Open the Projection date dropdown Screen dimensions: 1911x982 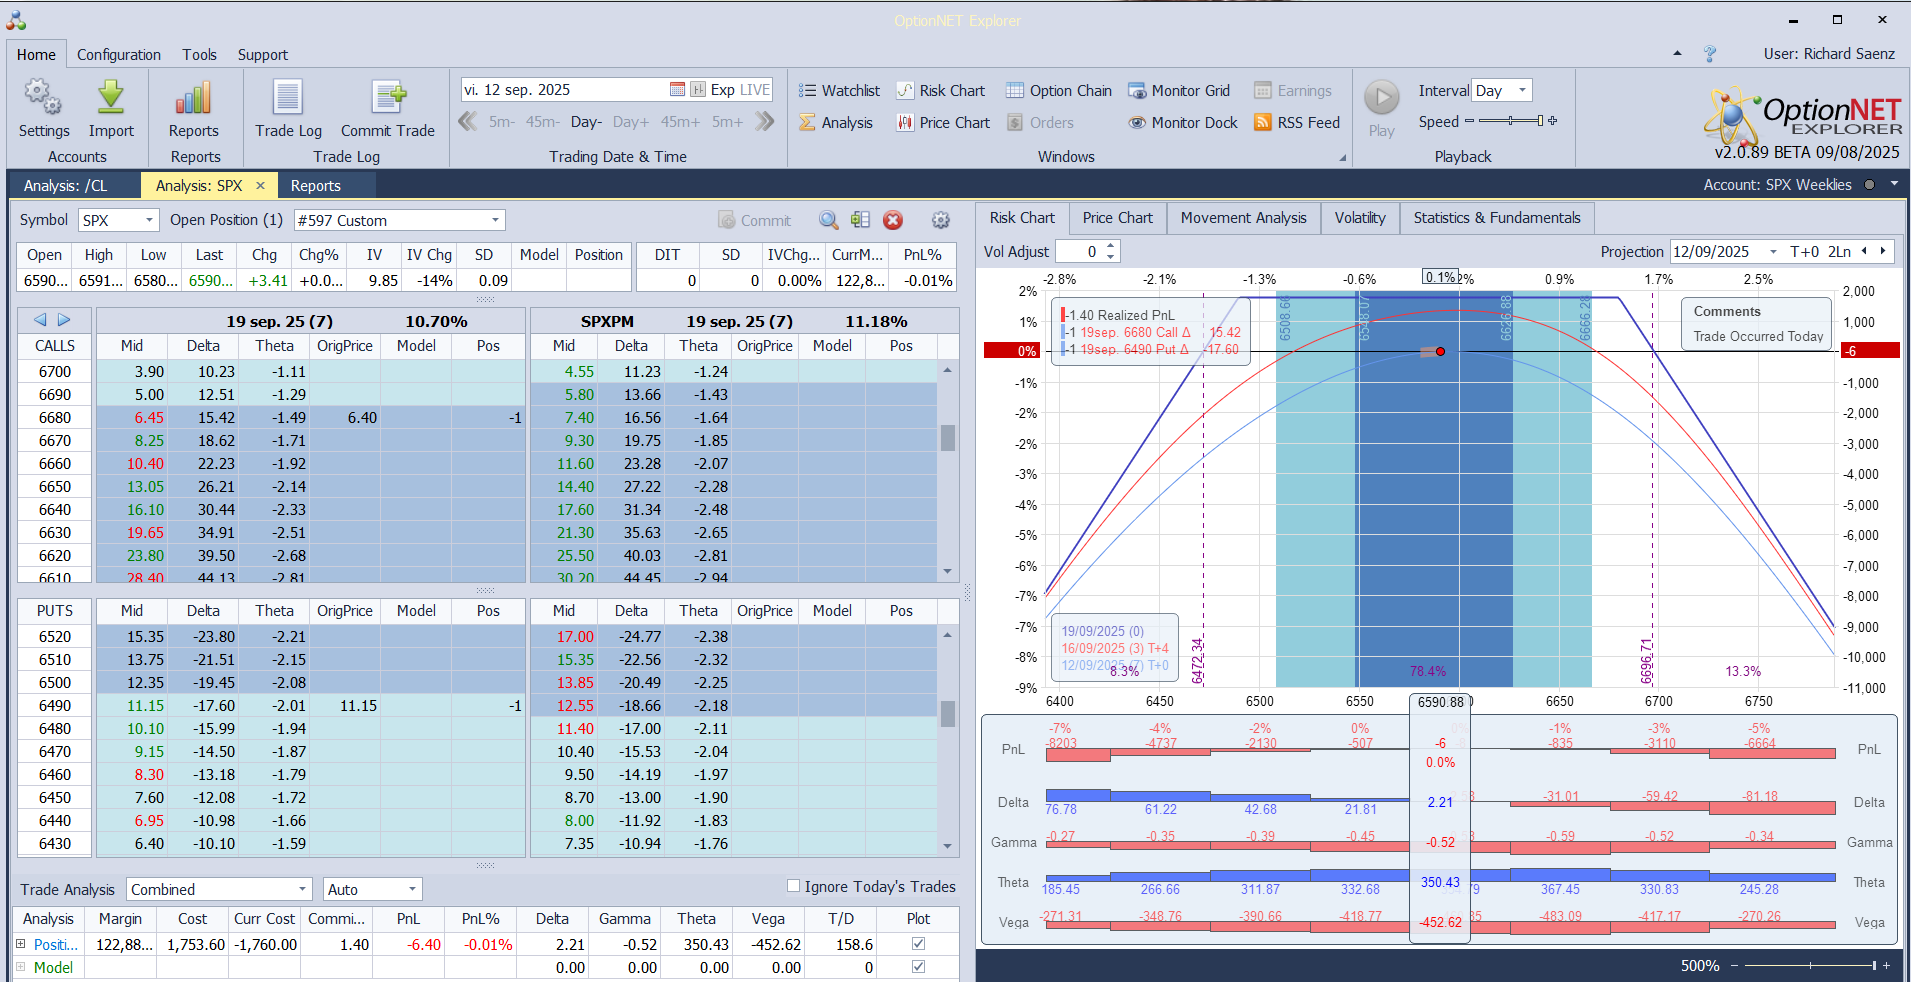pyautogui.click(x=1773, y=252)
